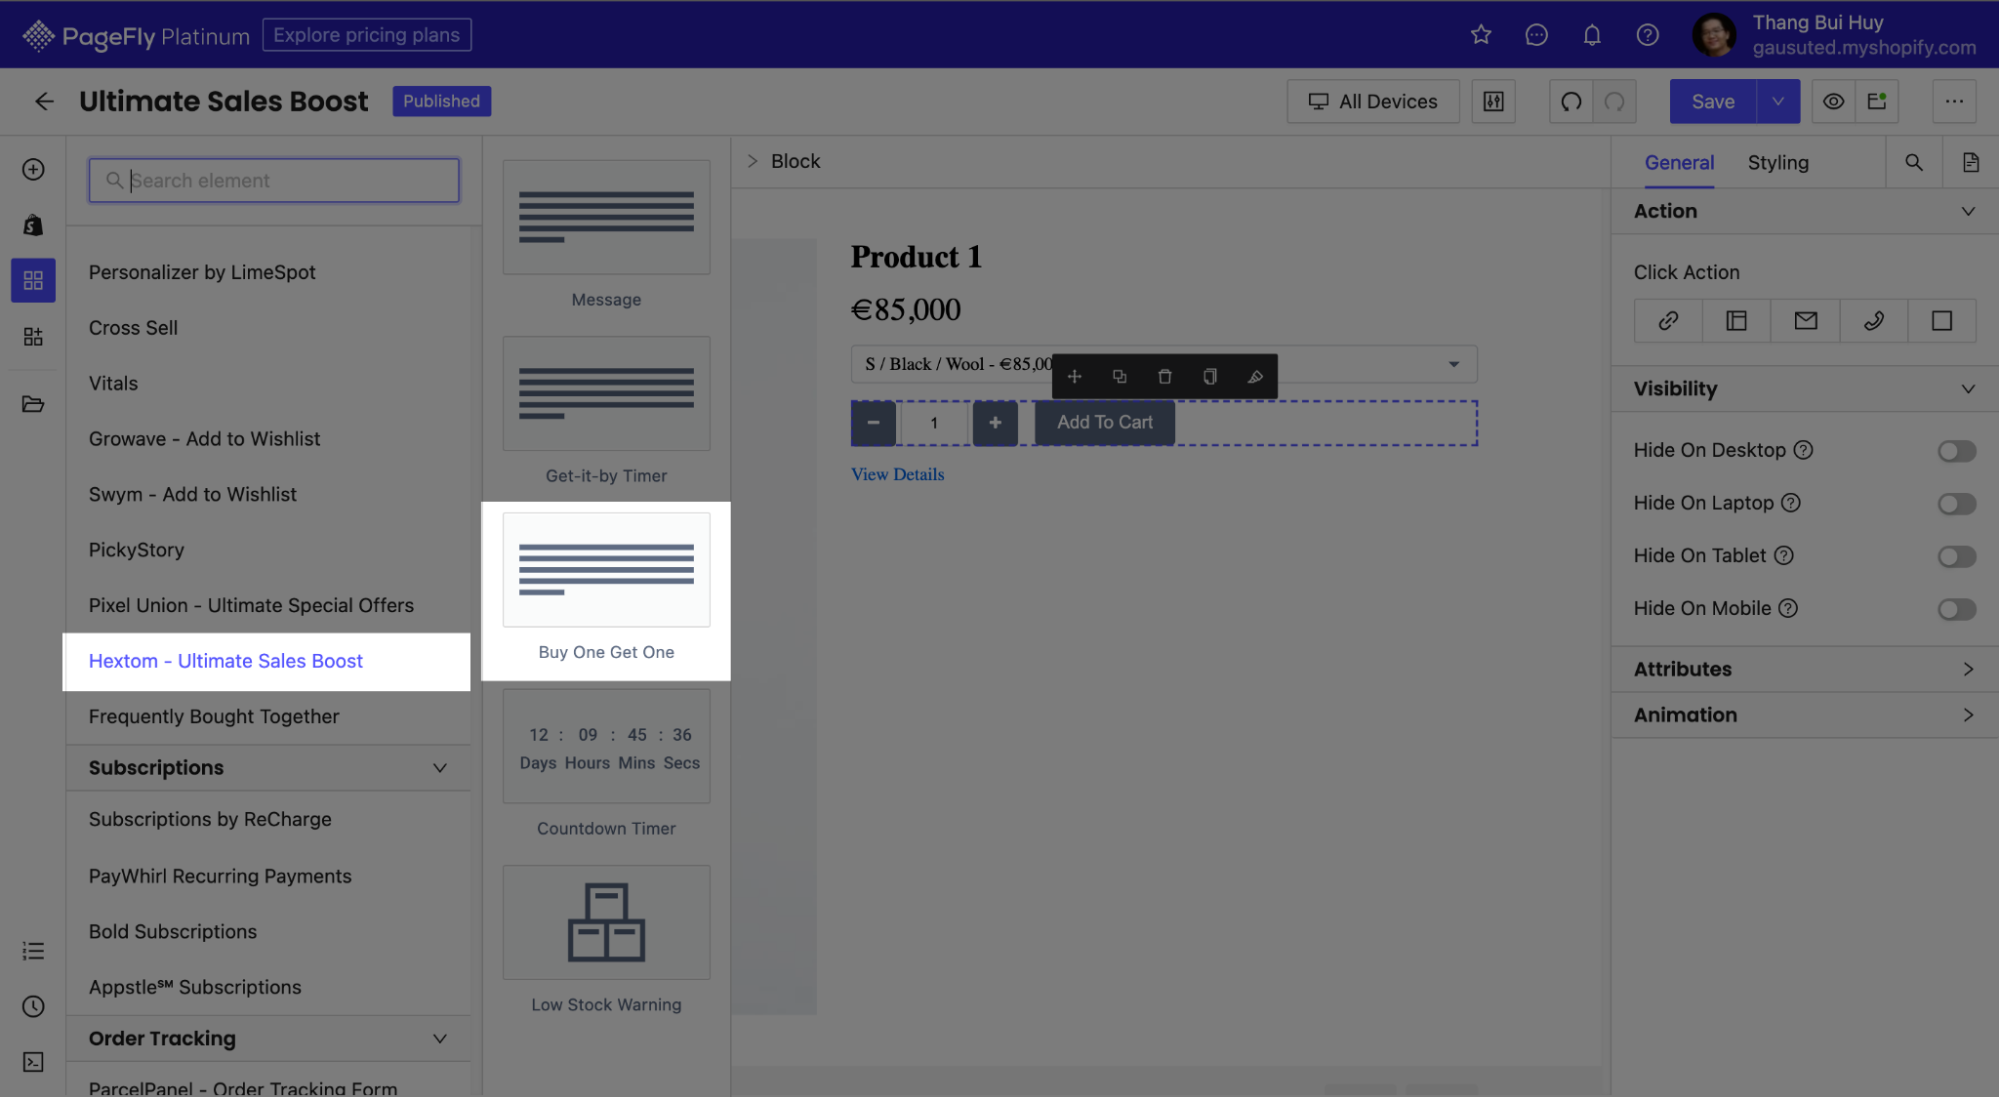Set click action to none square icon
This screenshot has width=1999, height=1098.
pos(1942,321)
